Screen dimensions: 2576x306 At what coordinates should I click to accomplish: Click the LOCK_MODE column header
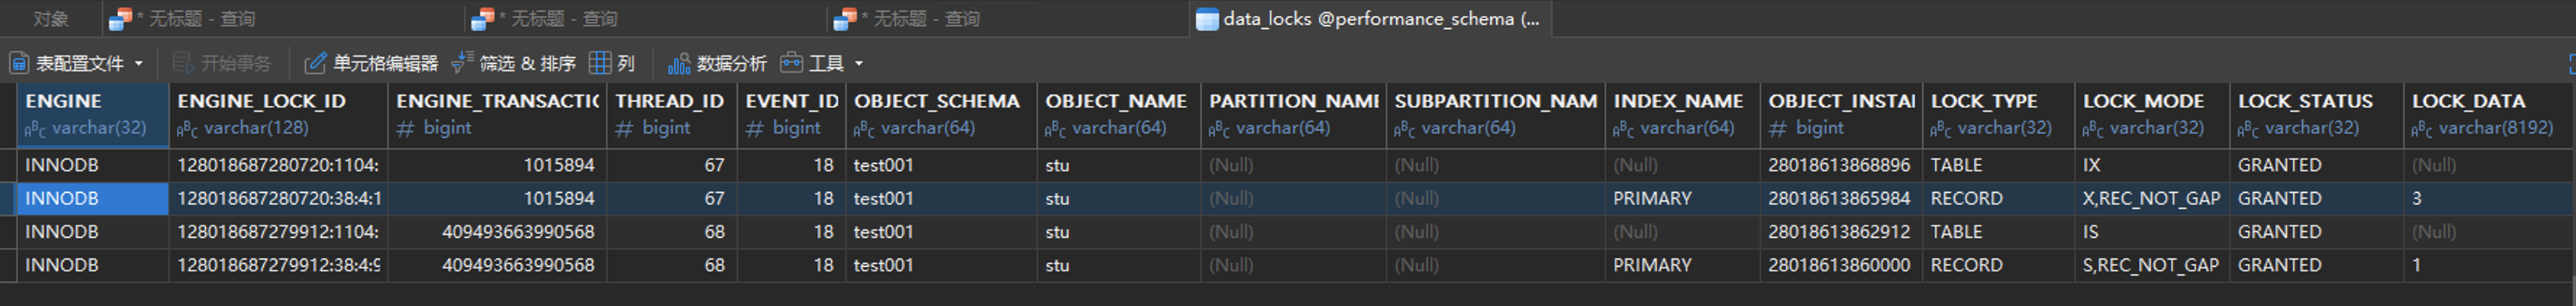click(2143, 101)
